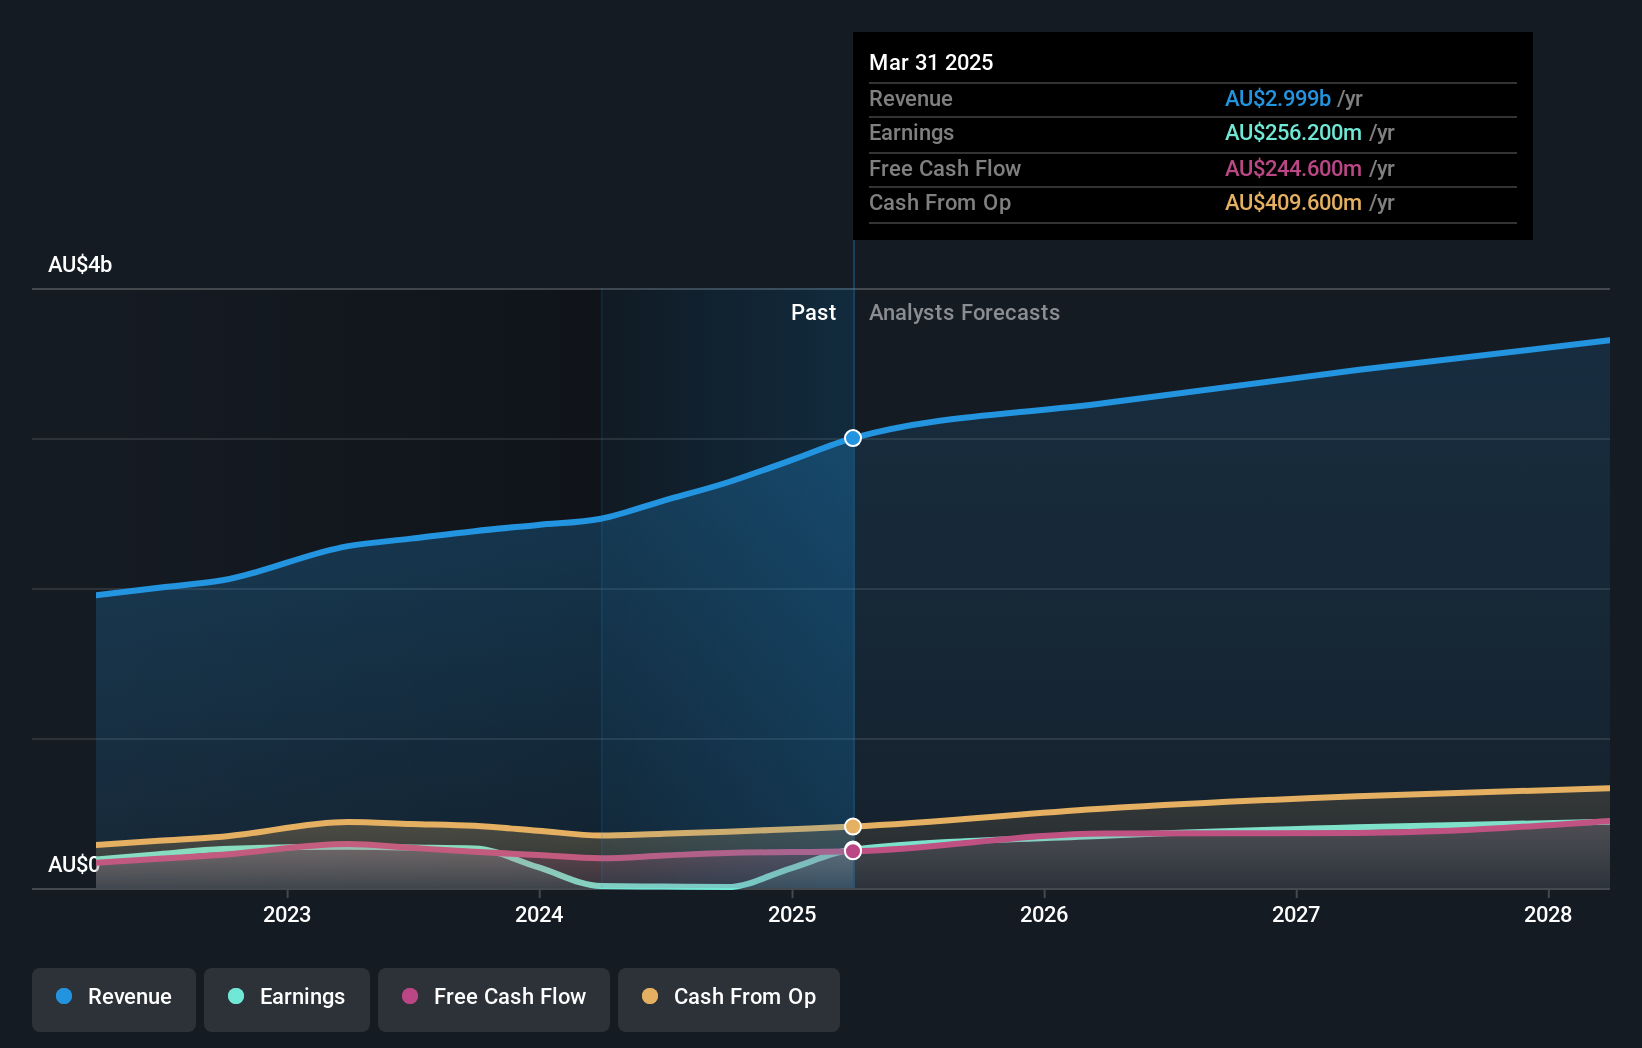Viewport: 1642px width, 1048px height.
Task: Click the yellow Cash From Op legend dot
Action: click(650, 997)
